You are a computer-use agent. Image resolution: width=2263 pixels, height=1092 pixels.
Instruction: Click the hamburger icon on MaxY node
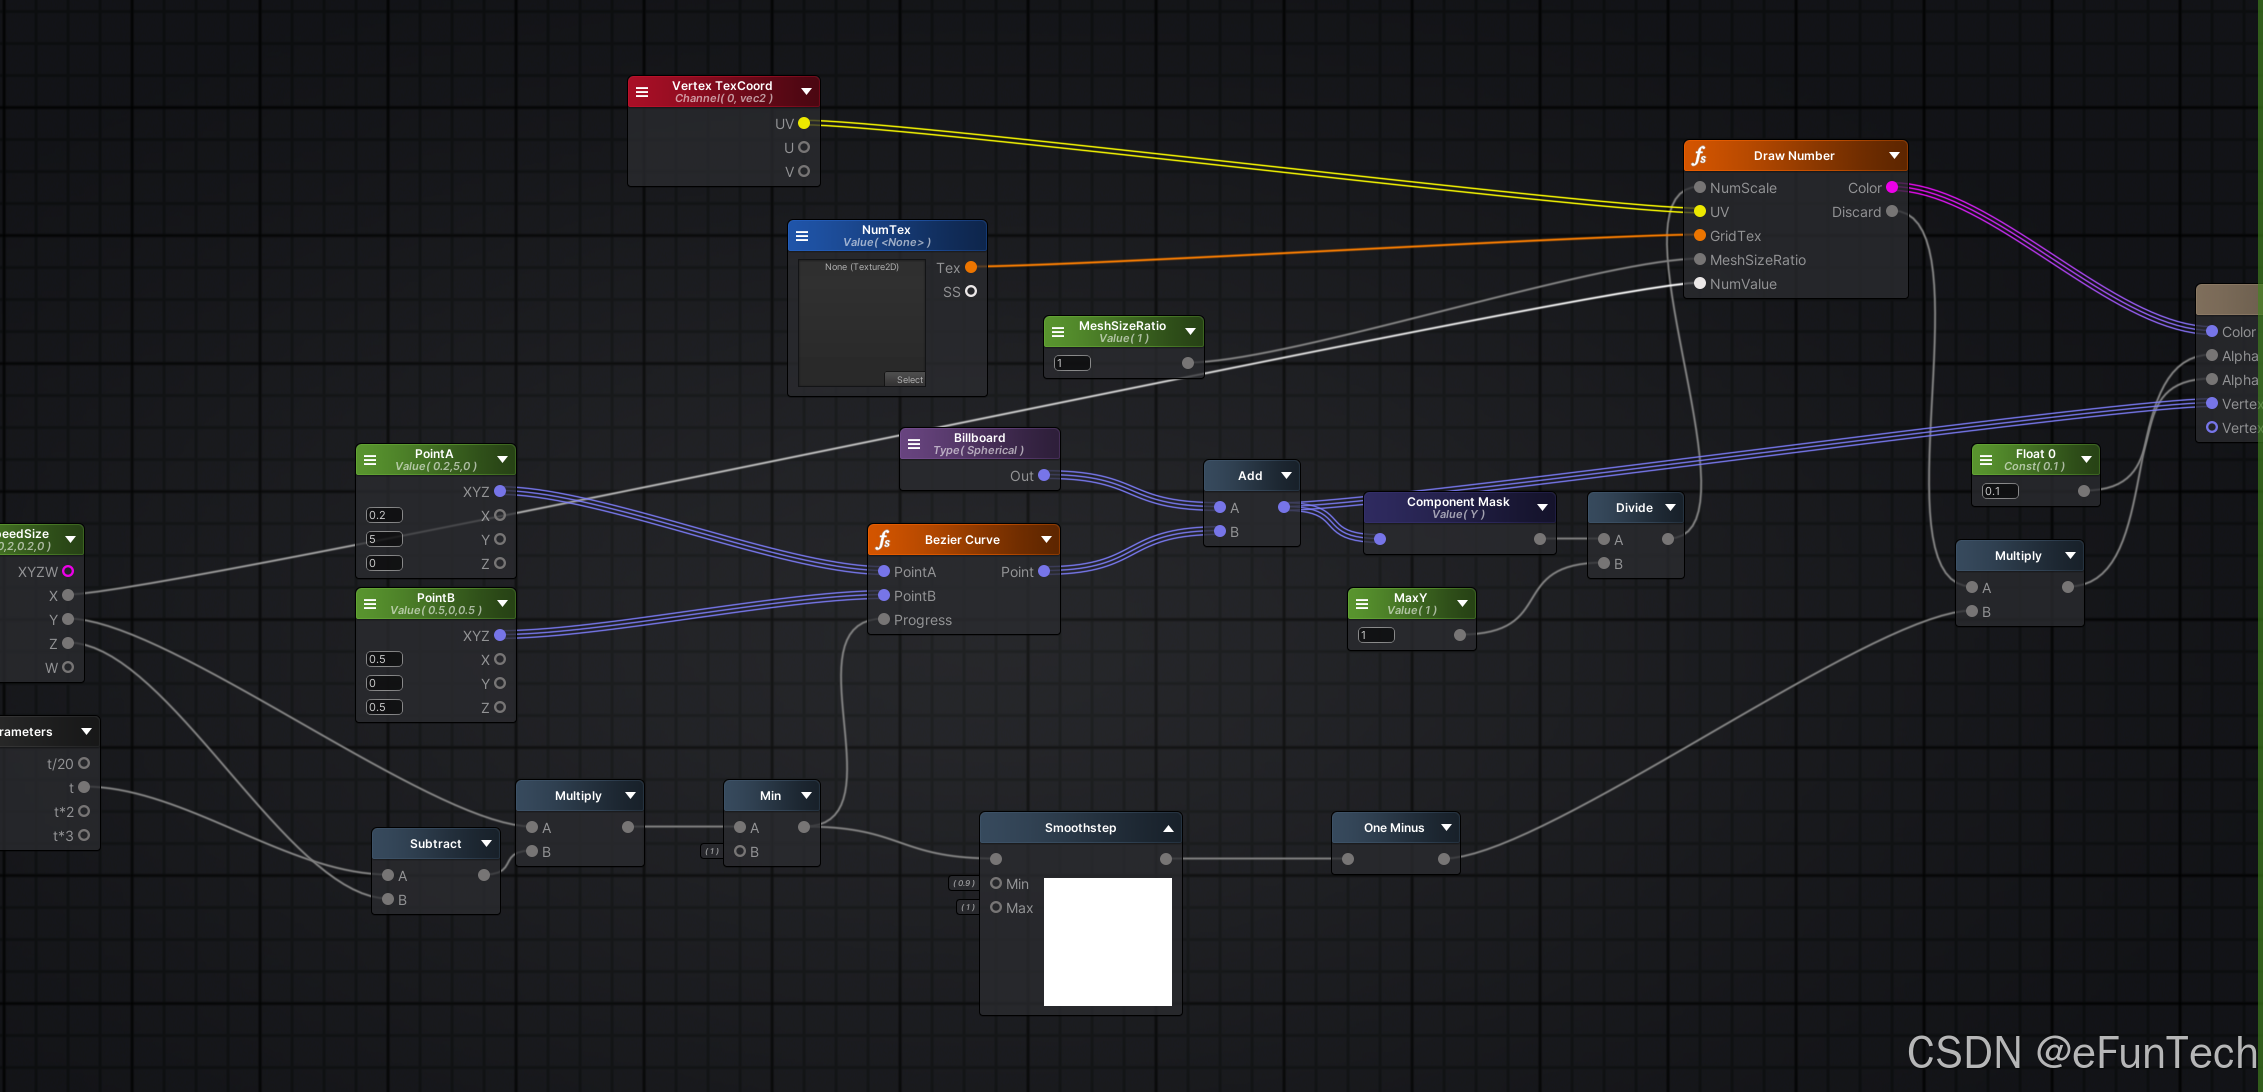point(1362,604)
